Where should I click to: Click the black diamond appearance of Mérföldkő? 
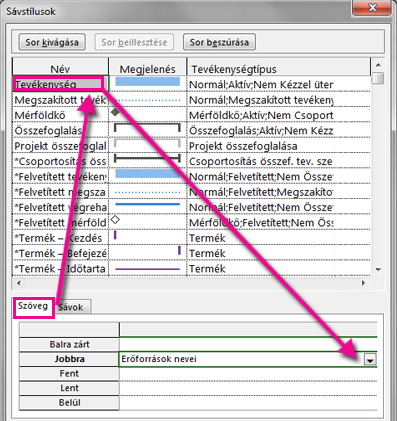pos(115,112)
